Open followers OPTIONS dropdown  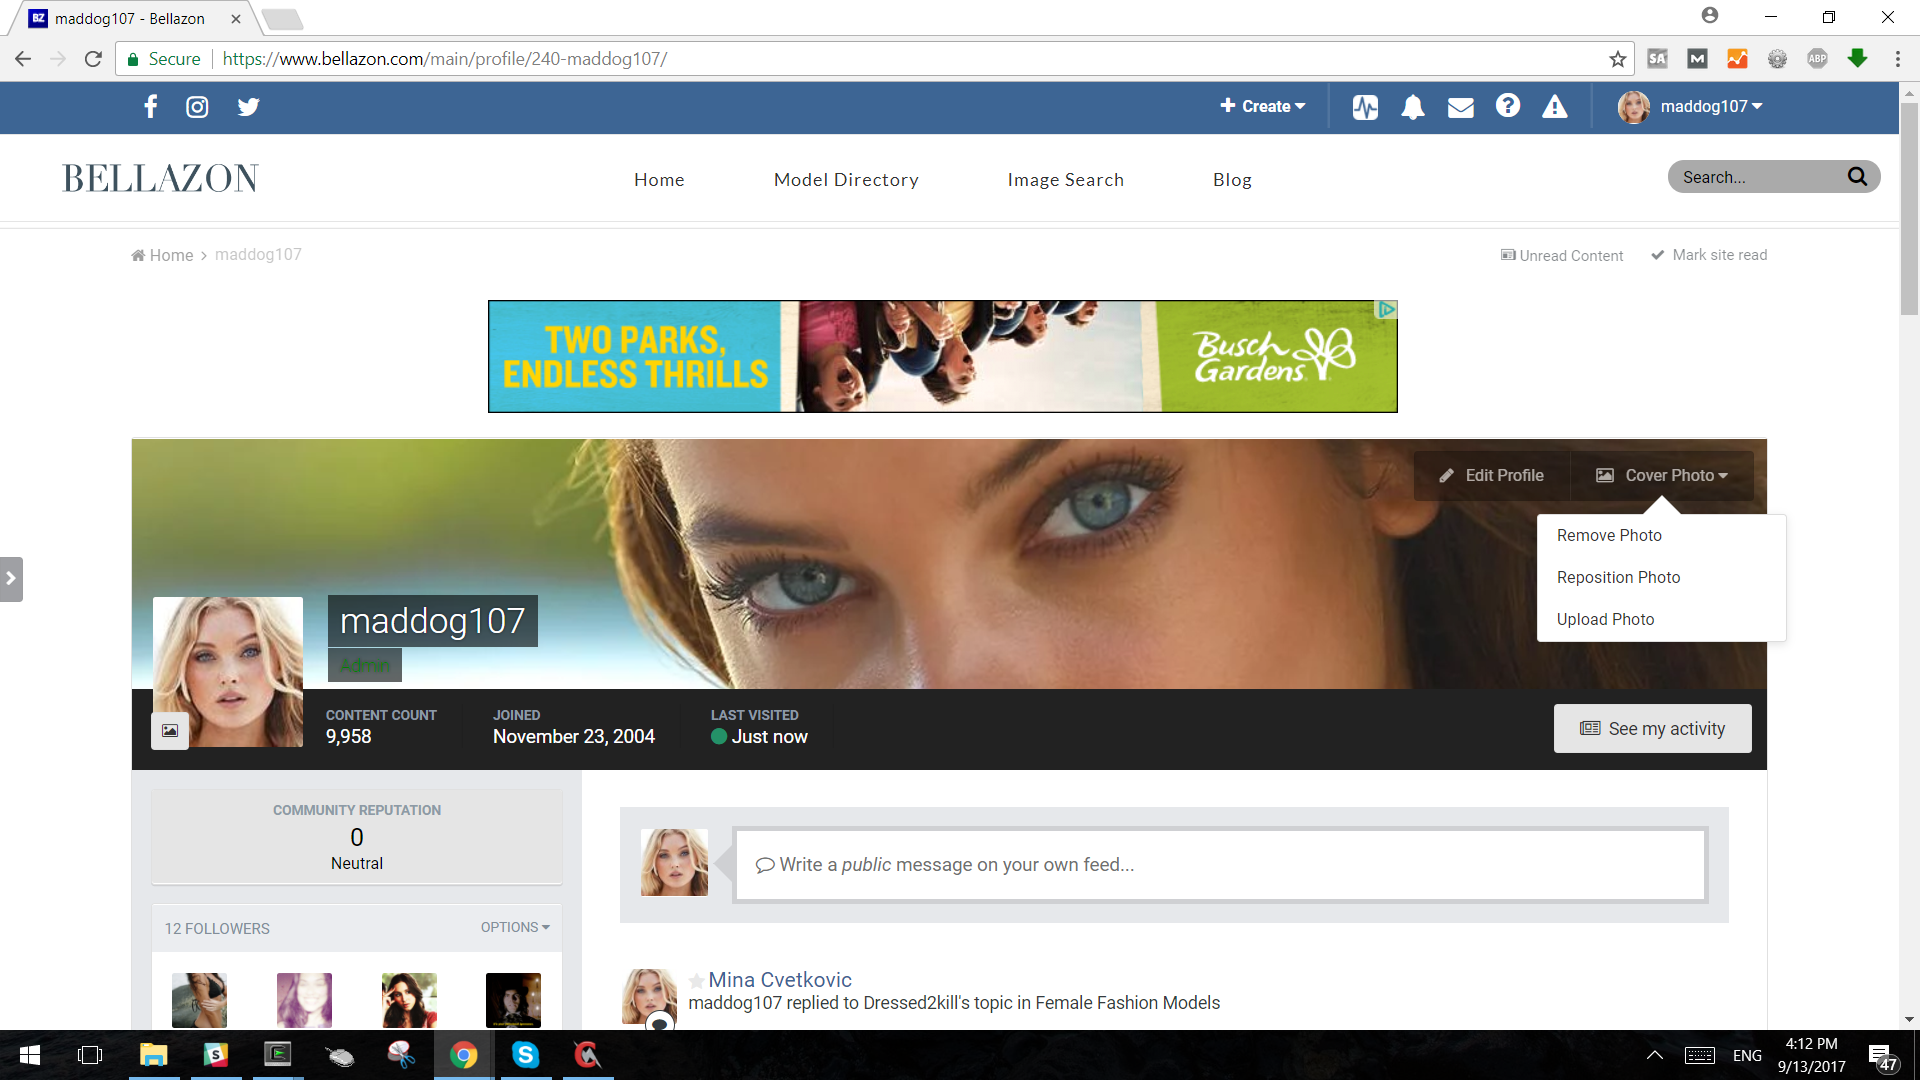(x=515, y=927)
